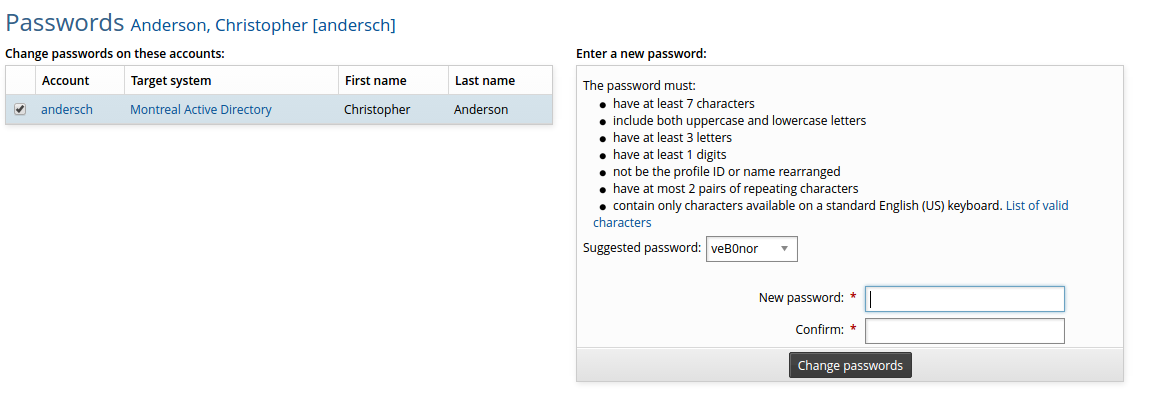The image size is (1164, 419).
Task: Click the First name column header
Action: pyautogui.click(x=376, y=81)
